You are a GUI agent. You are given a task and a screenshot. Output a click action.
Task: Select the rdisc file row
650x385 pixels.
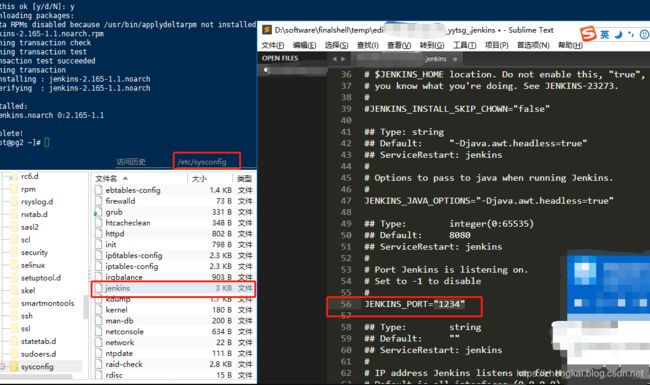(173, 375)
